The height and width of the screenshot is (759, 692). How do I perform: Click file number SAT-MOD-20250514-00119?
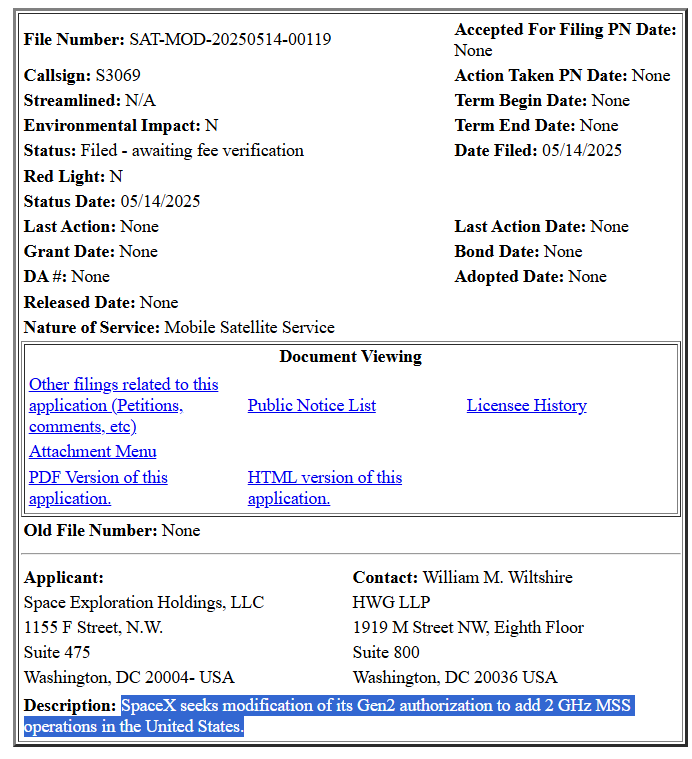[230, 39]
